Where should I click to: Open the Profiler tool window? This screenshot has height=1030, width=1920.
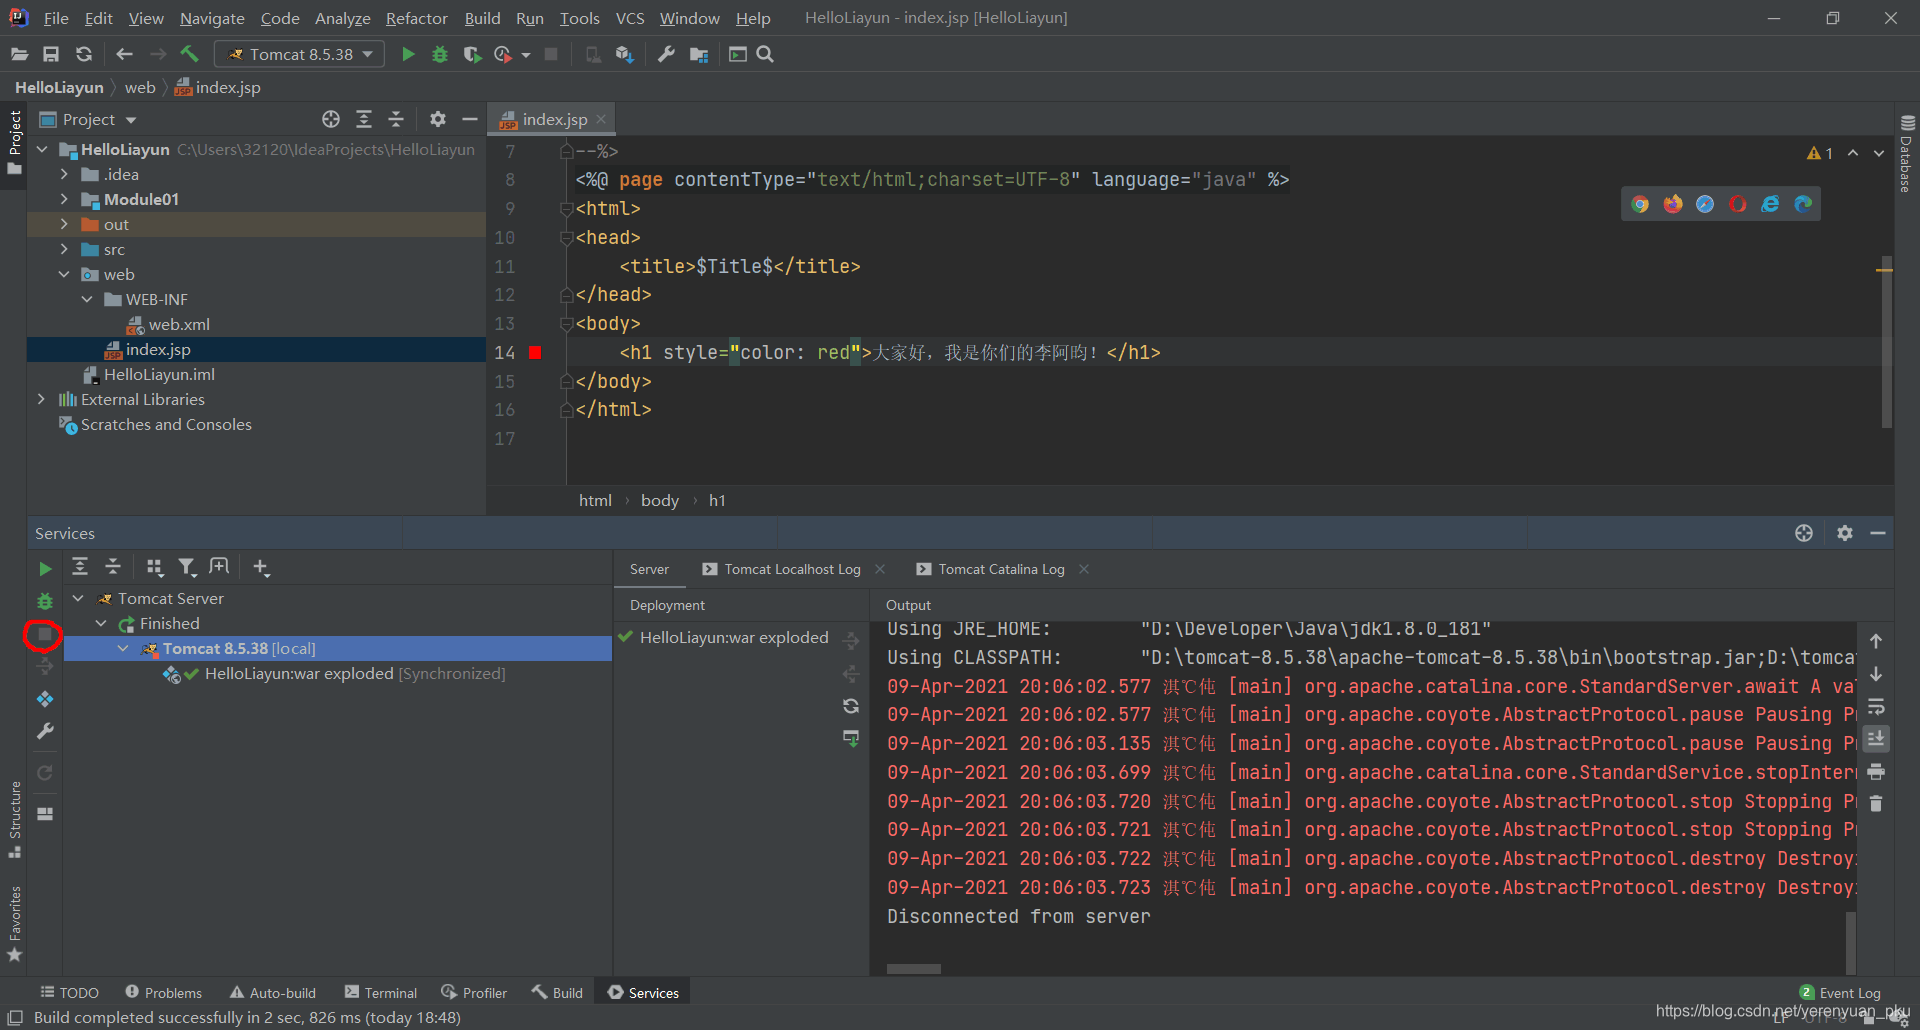coord(474,992)
